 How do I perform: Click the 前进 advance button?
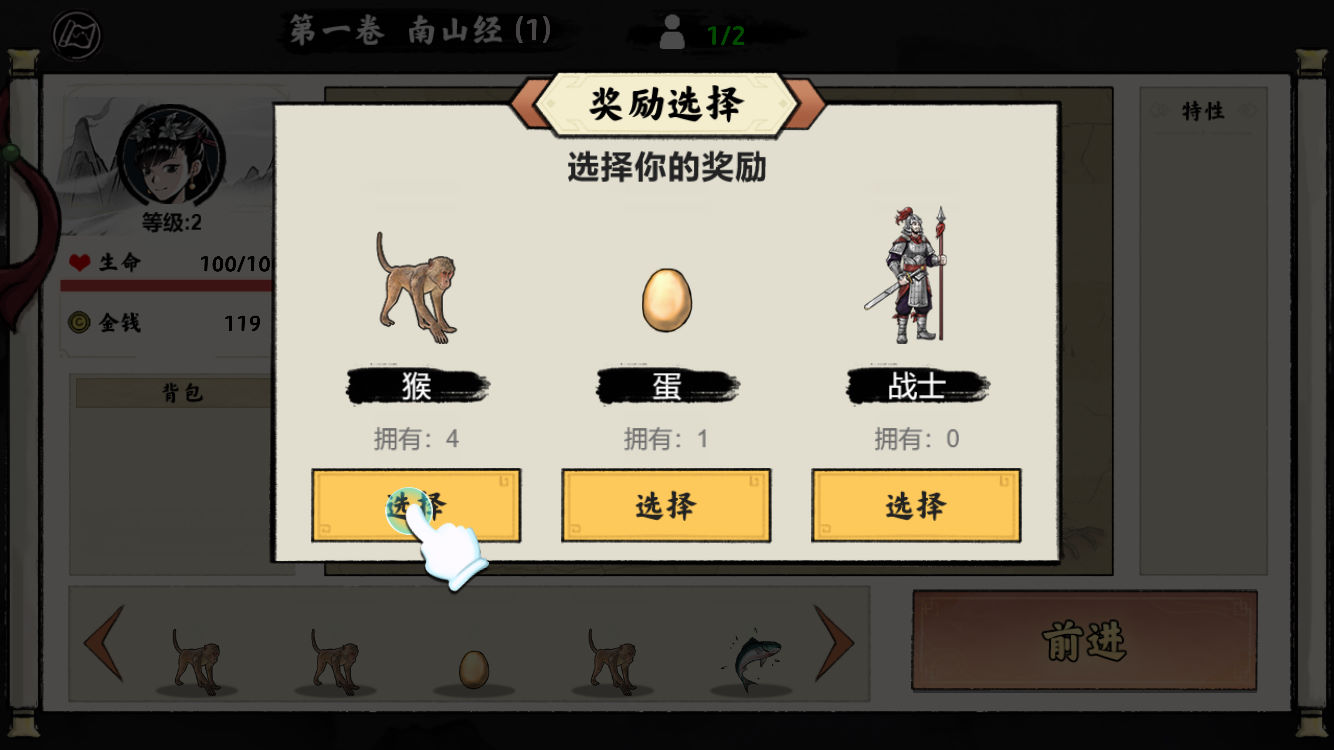coord(1085,640)
